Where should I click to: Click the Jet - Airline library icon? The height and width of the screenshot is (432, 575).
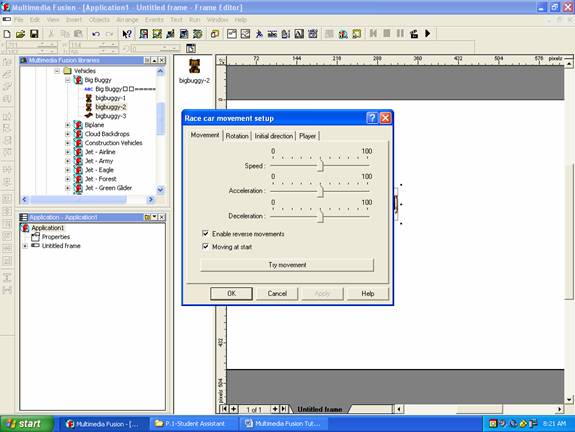(78, 152)
